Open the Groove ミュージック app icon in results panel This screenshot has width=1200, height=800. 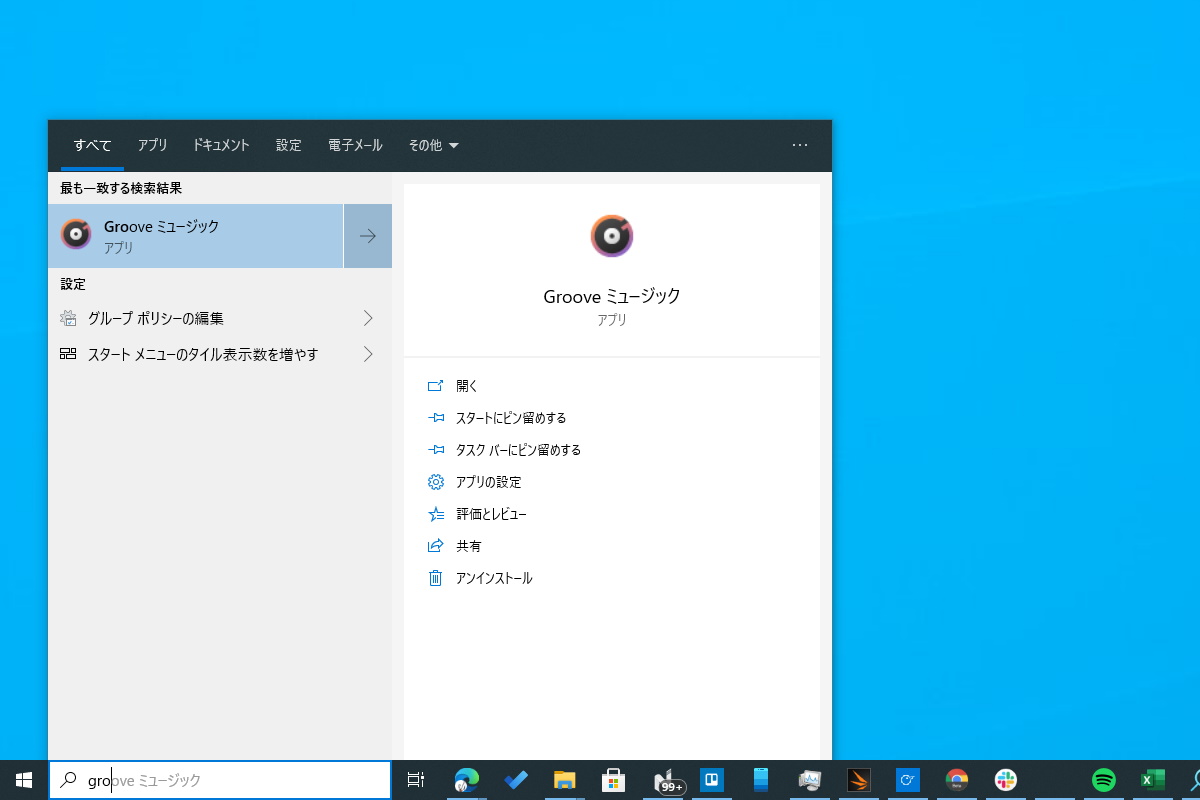click(612, 236)
